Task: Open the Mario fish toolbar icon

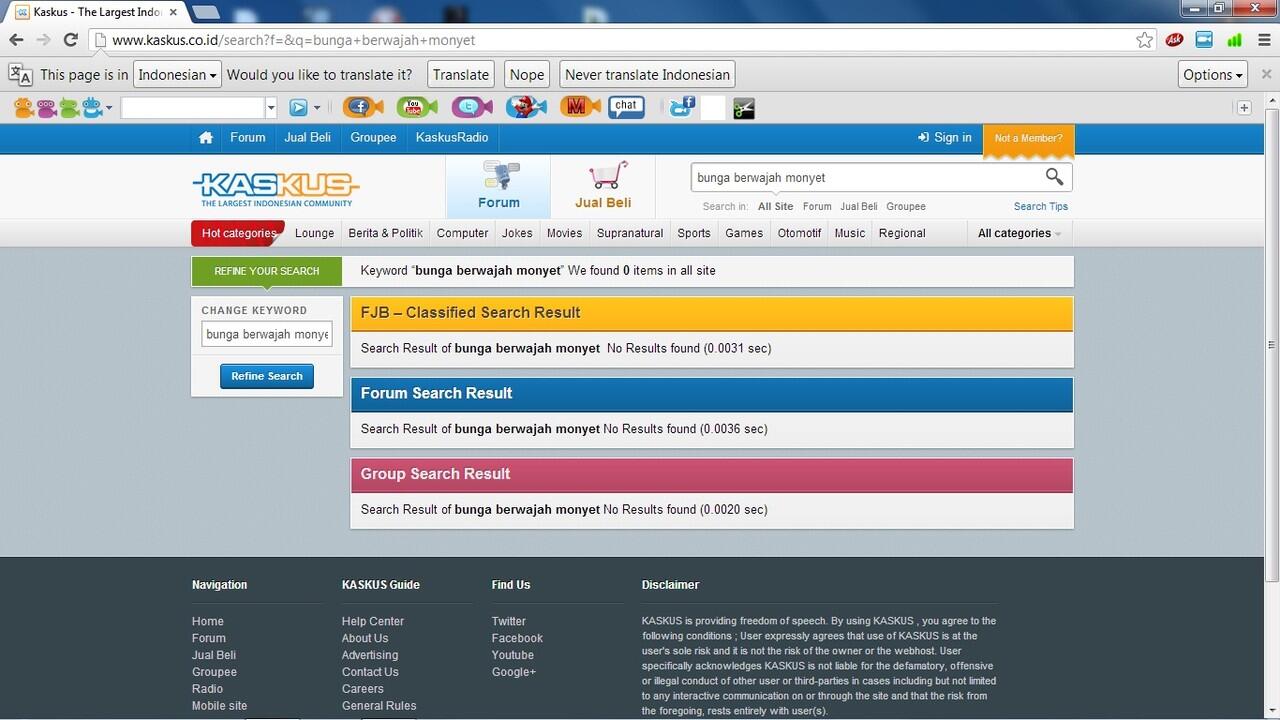Action: pyautogui.click(x=525, y=107)
